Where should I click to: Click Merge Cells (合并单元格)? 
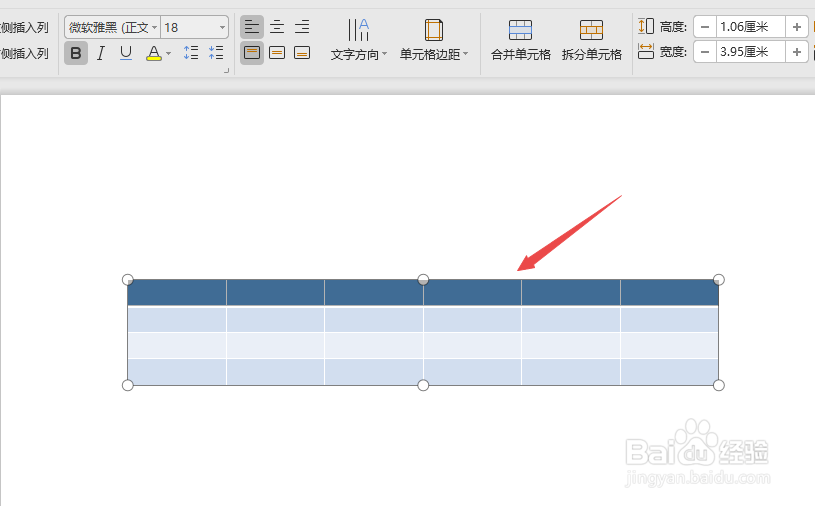pos(521,39)
